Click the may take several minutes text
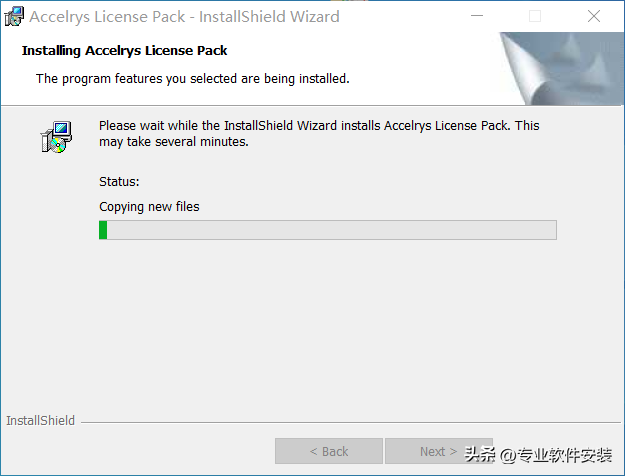Image resolution: width=625 pixels, height=476 pixels. click(174, 142)
